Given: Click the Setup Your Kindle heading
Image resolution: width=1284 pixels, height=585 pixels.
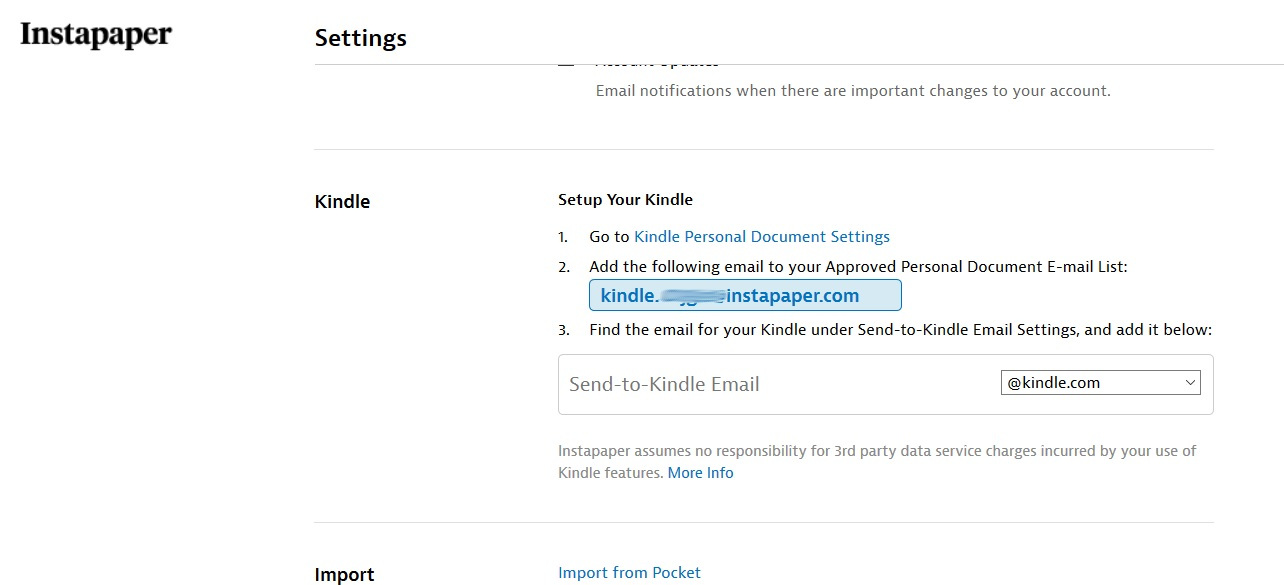Looking at the screenshot, I should 625,200.
